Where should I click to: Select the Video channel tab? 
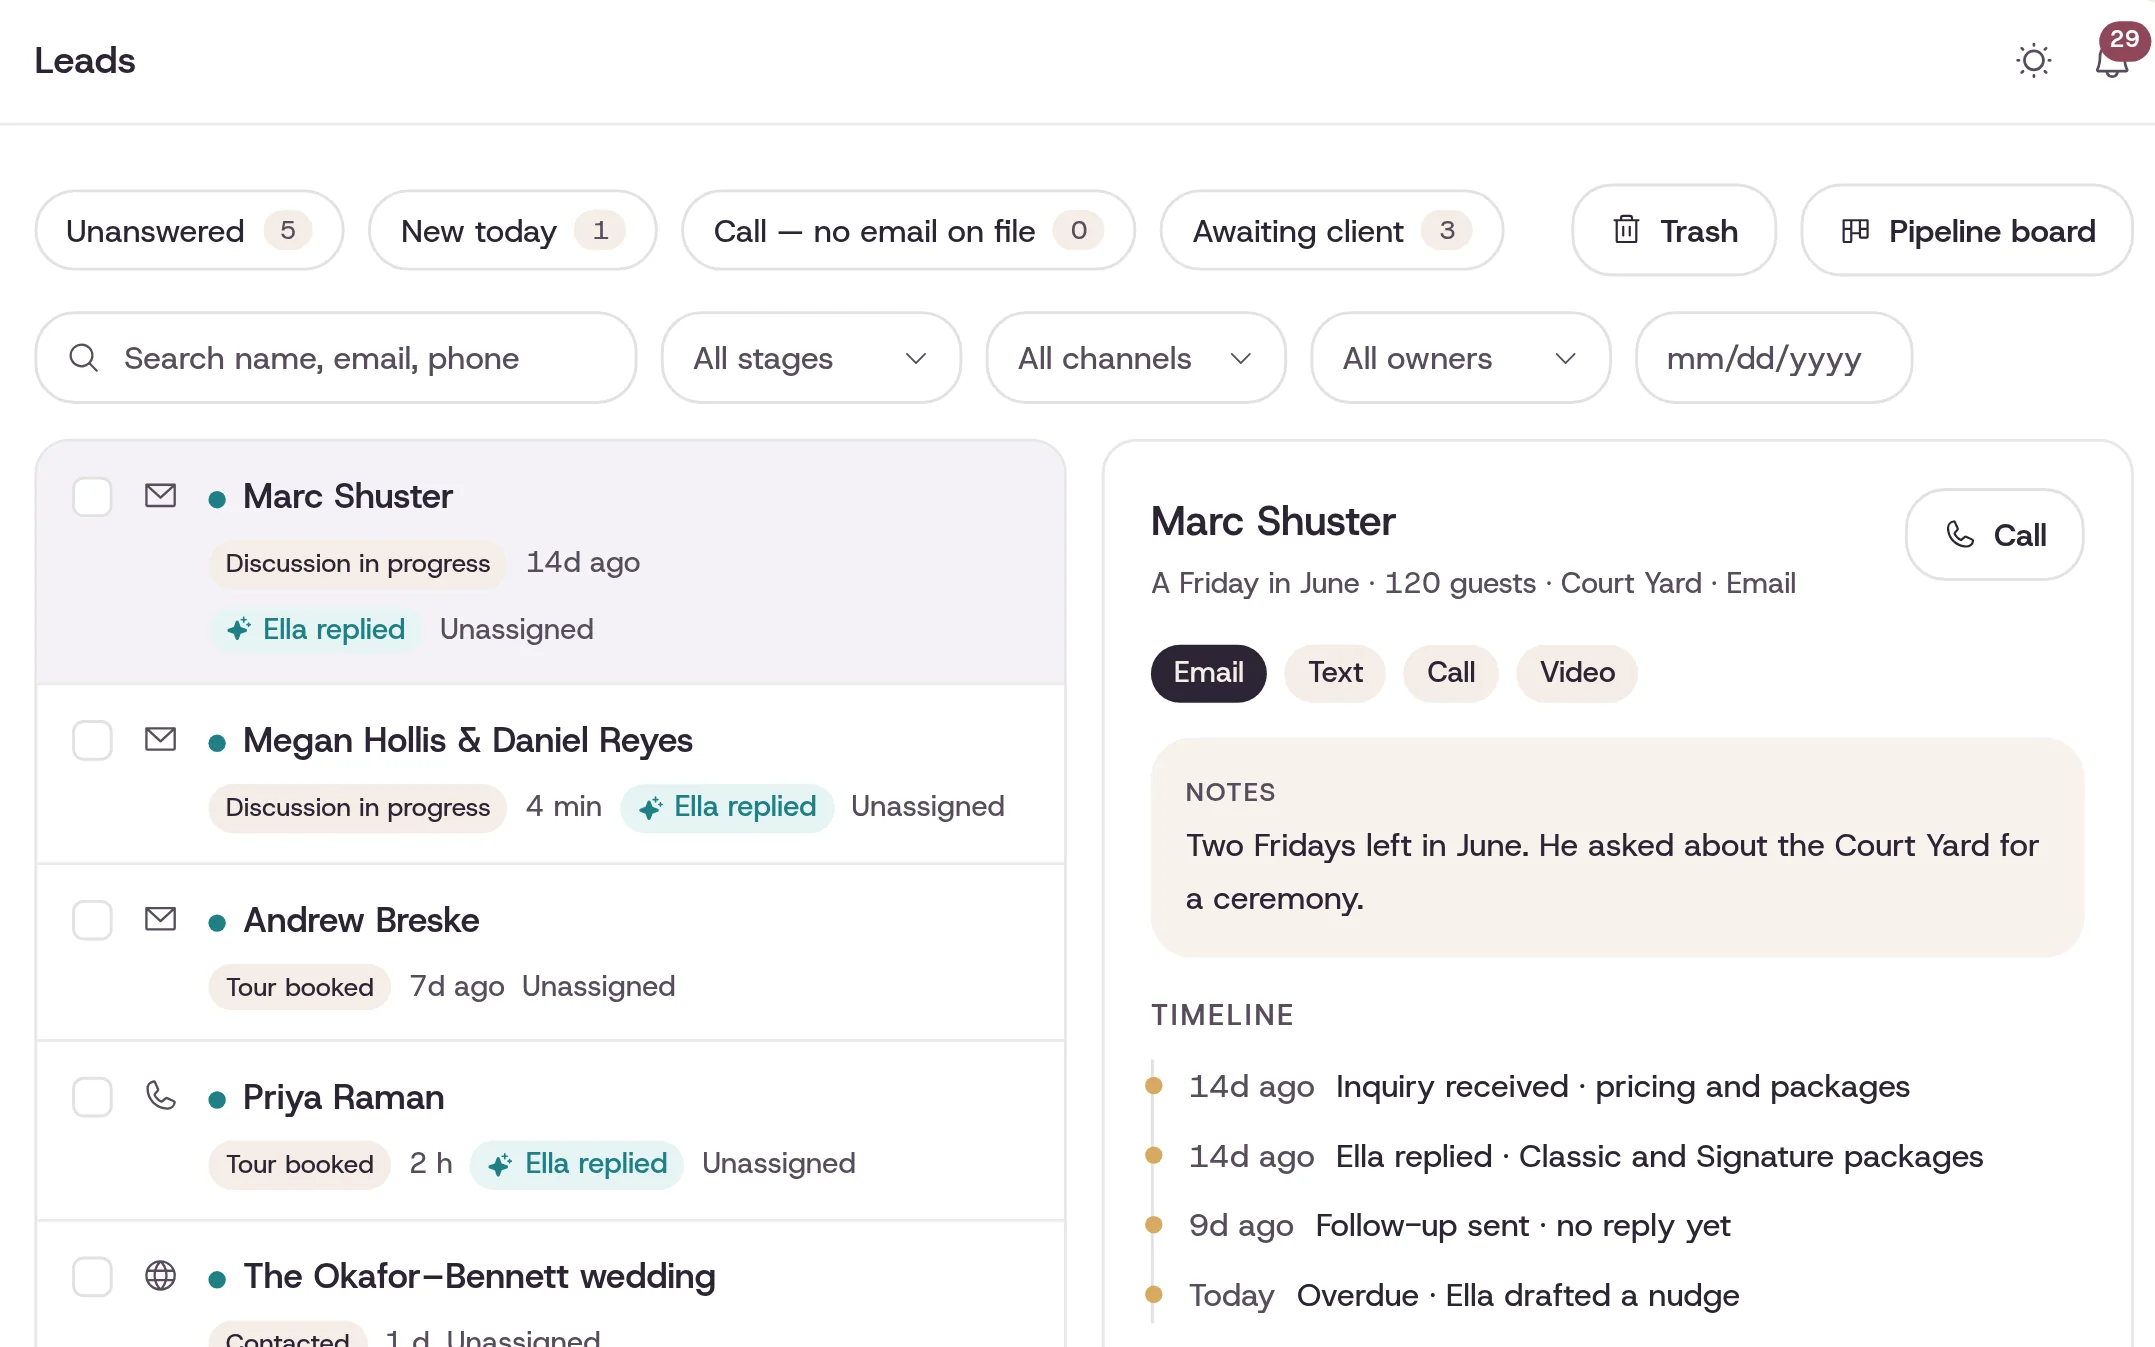[1577, 673]
